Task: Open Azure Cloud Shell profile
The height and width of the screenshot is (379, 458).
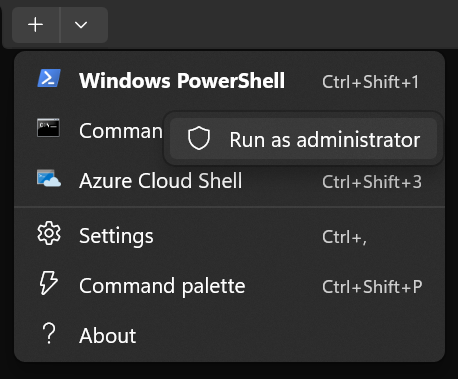Action: [x=229, y=181]
